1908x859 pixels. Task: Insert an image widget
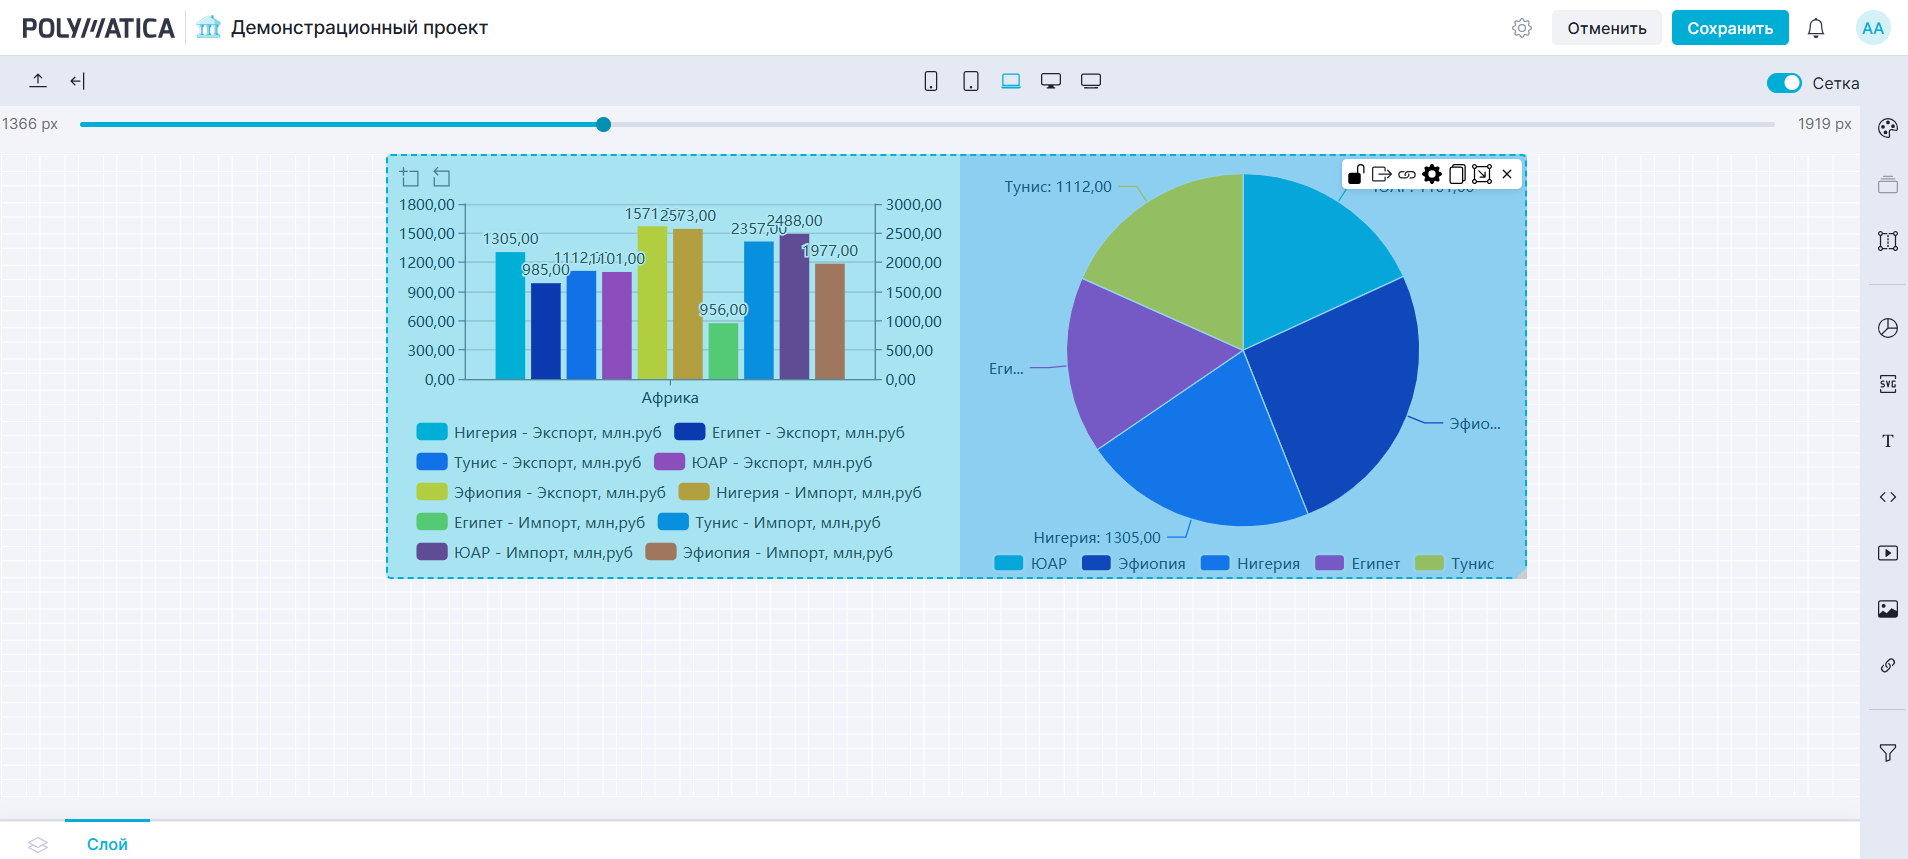1887,609
